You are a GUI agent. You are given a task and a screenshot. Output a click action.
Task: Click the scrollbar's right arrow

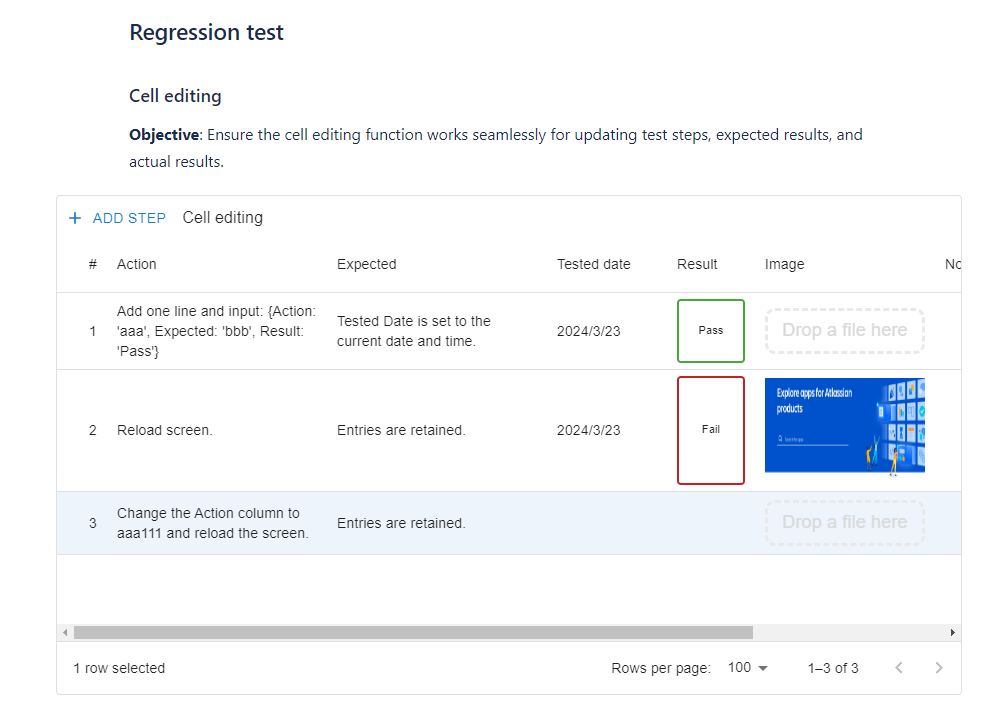953,632
